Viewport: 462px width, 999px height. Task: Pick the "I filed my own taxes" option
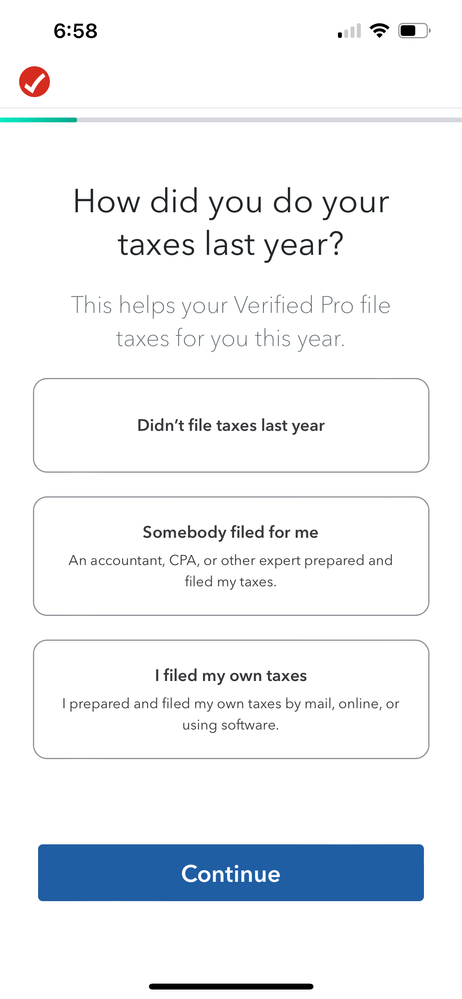[x=231, y=699]
